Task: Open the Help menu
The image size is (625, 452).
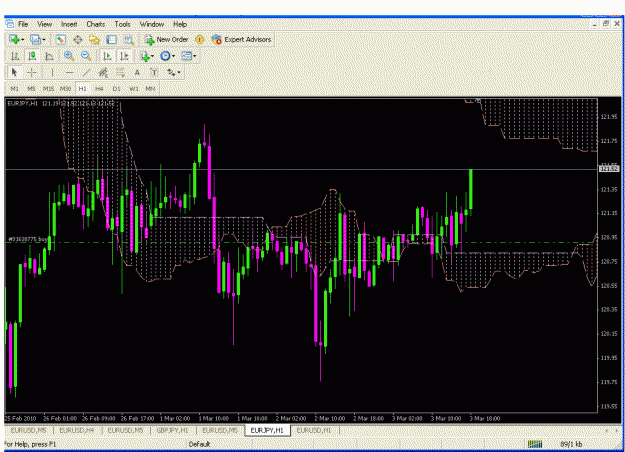Action: tap(180, 24)
